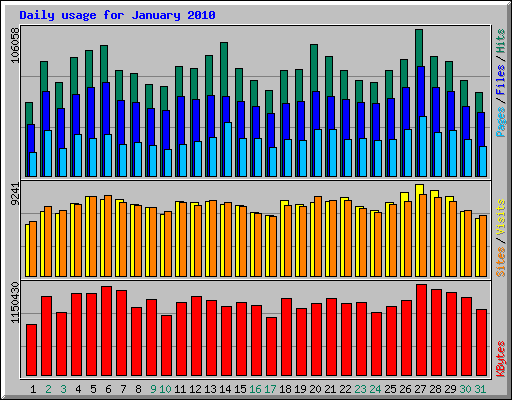Click the red KBytes bar for day 31
The width and height of the screenshot is (512, 400).
tap(482, 343)
